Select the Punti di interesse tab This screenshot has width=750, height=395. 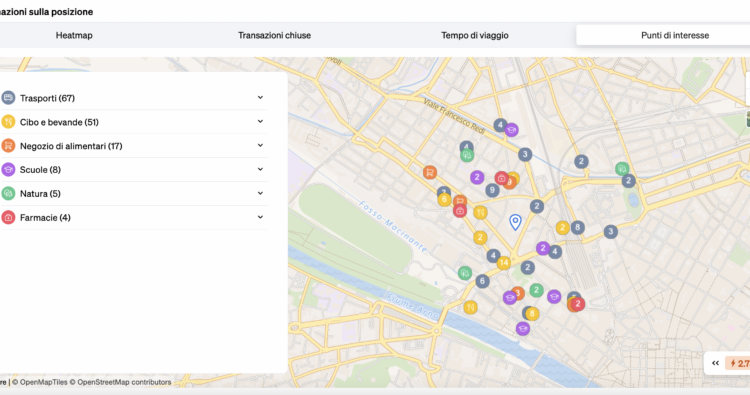(675, 35)
